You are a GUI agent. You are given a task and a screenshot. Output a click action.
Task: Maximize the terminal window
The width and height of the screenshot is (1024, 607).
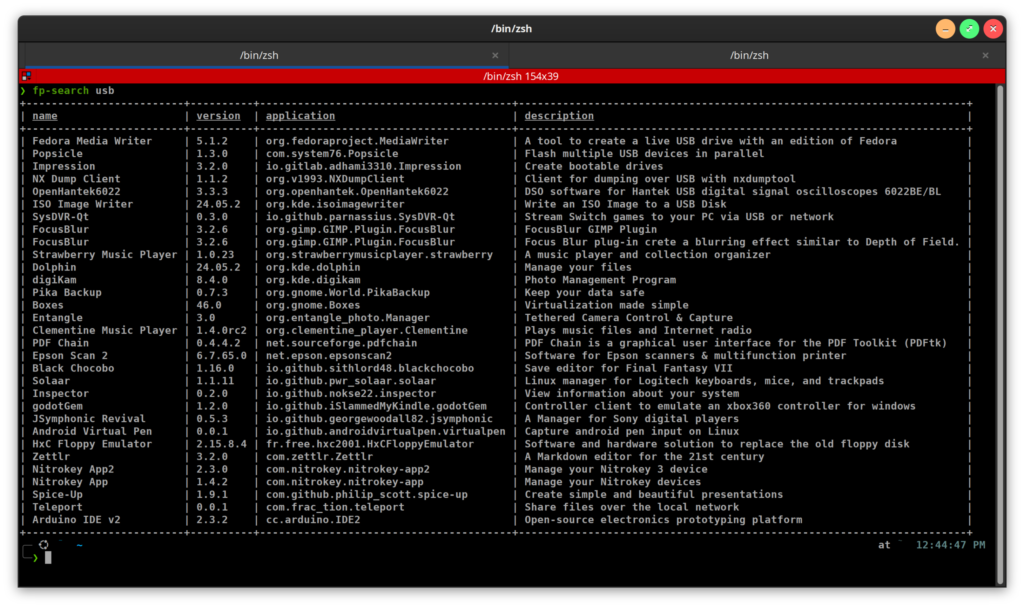[x=969, y=29]
